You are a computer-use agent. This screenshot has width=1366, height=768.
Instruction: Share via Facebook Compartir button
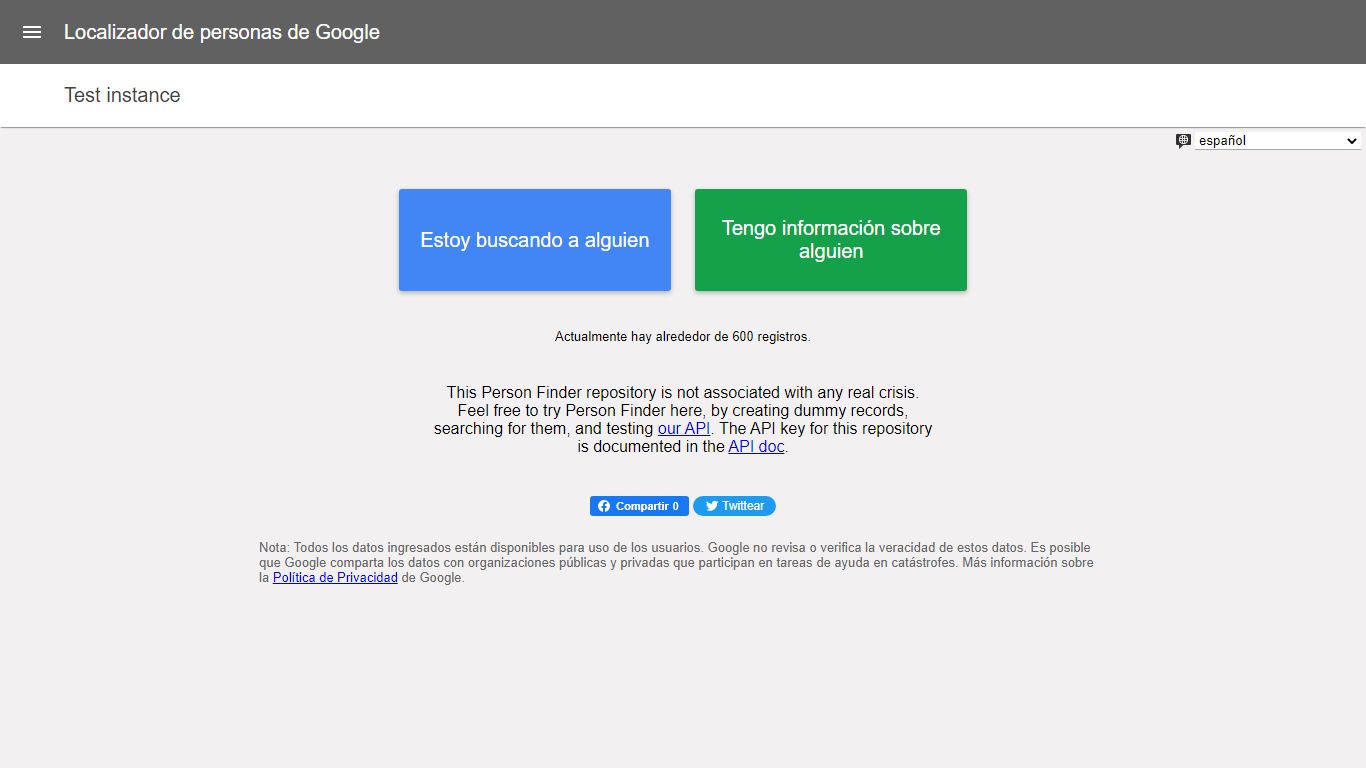[639, 506]
